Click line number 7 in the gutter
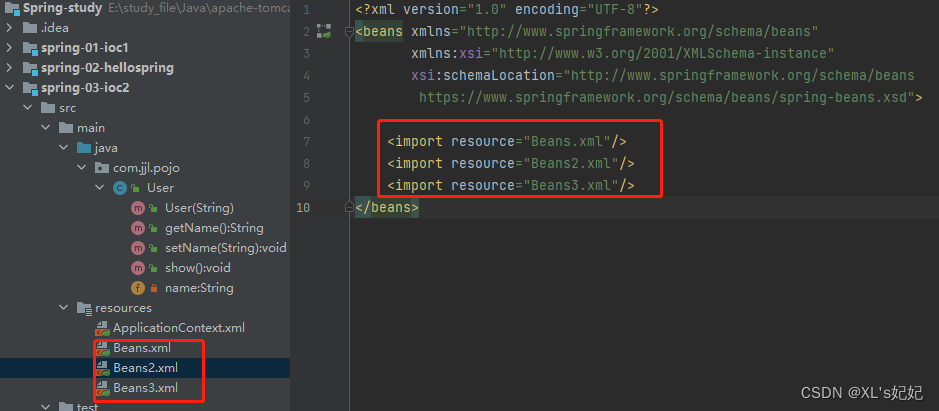The image size is (939, 411). (x=307, y=141)
